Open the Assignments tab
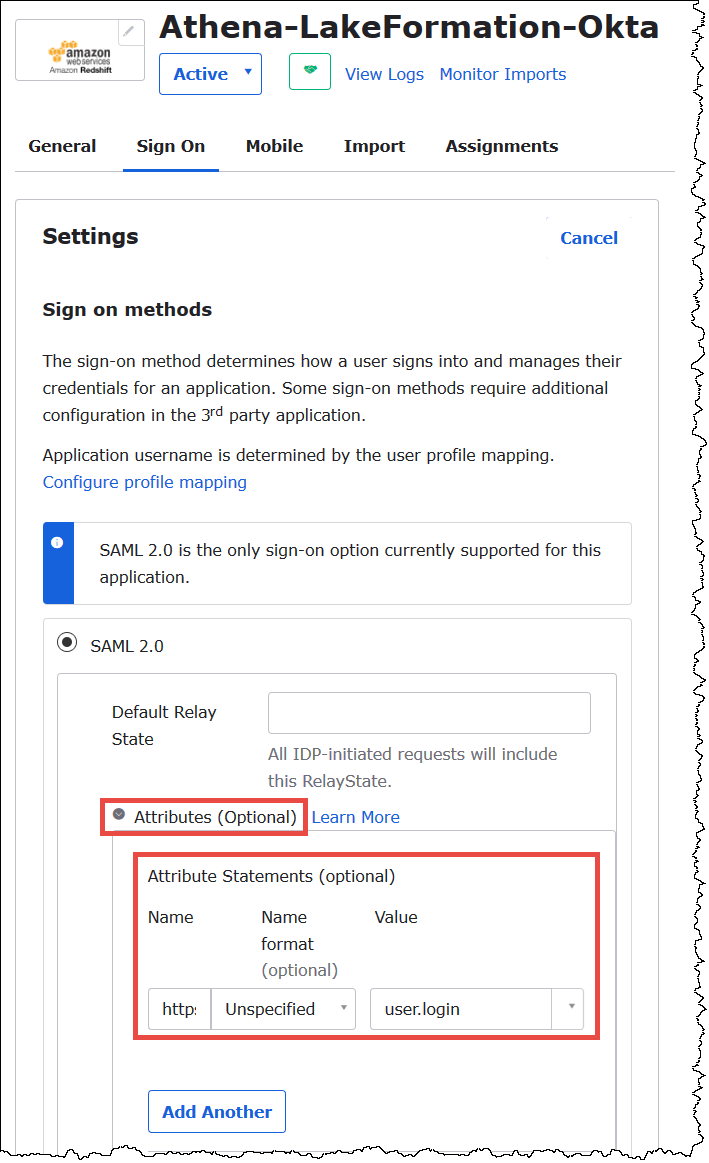This screenshot has height=1163, width=709. coord(501,146)
